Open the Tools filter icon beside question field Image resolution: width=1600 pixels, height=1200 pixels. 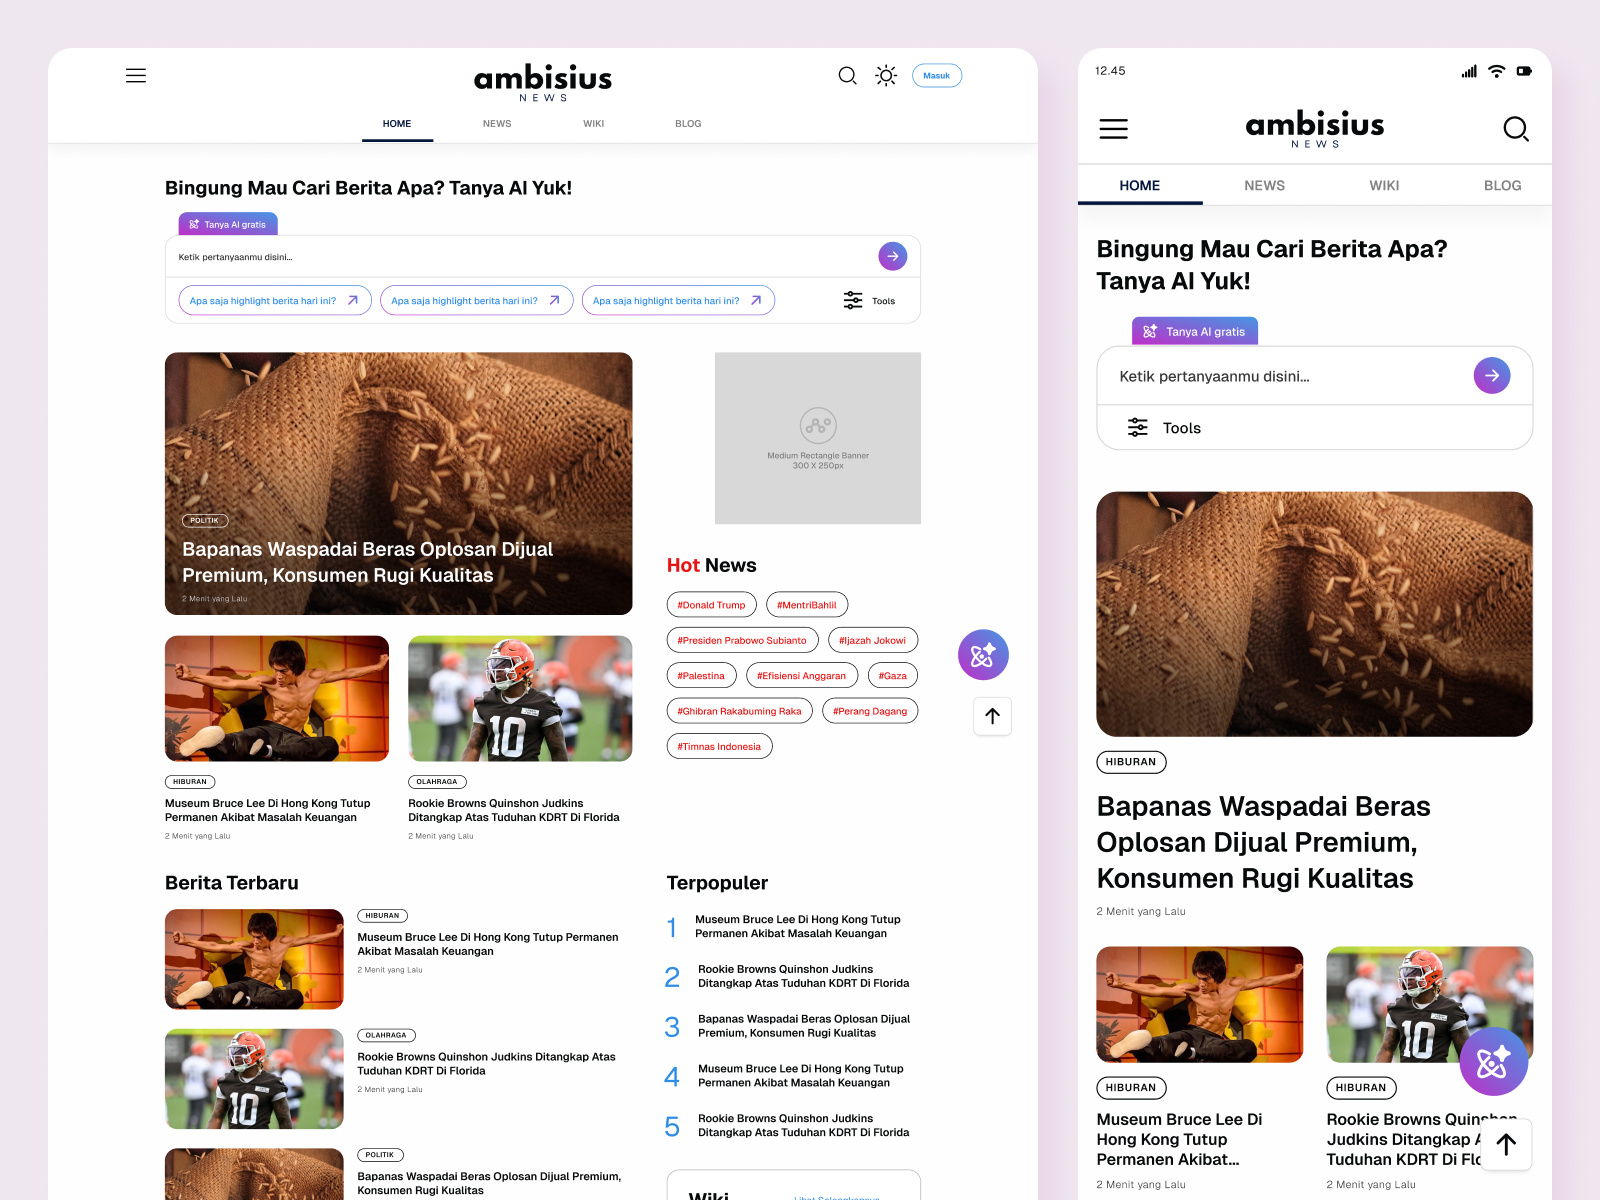pyautogui.click(x=853, y=300)
